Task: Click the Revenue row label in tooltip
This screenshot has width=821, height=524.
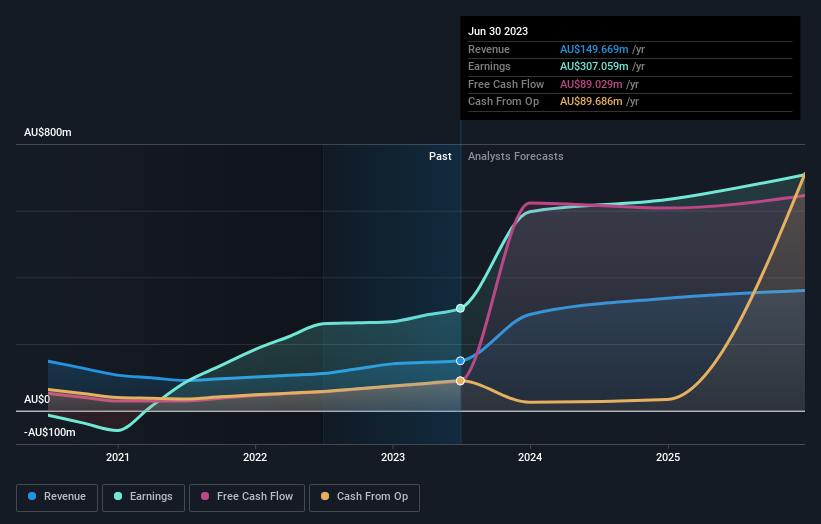Action: point(489,49)
